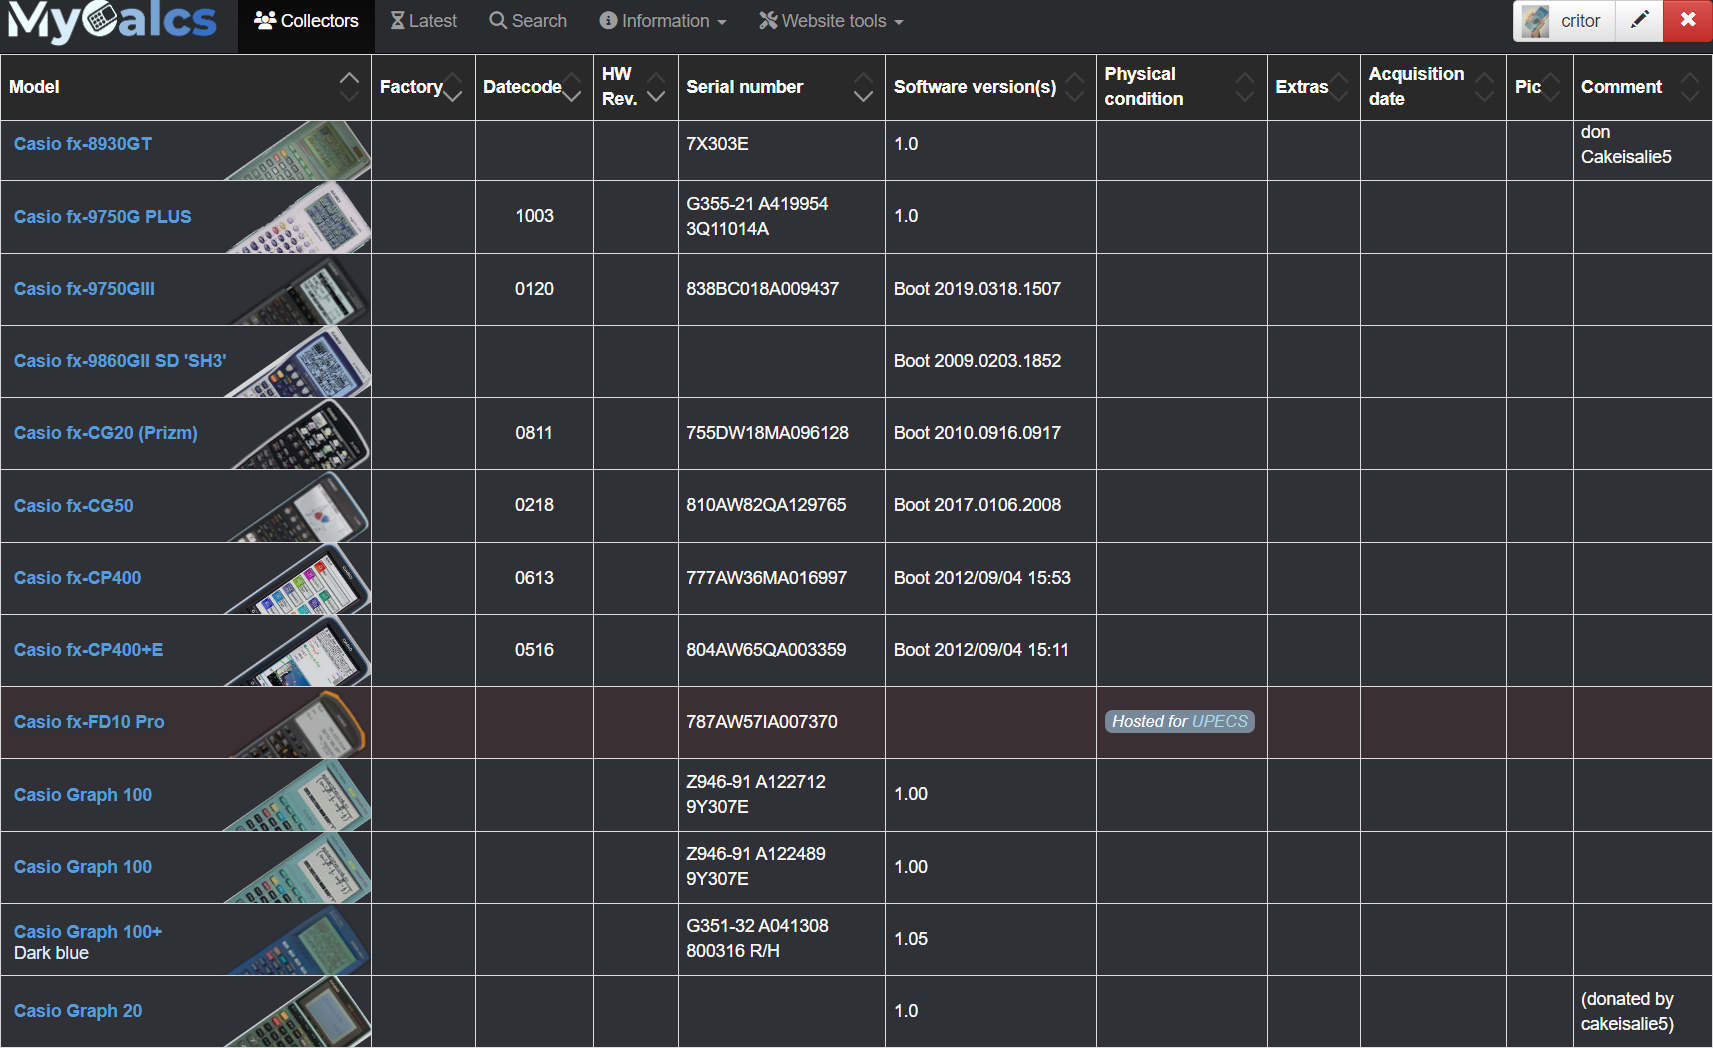Select serial number 787AW57IA007370
This screenshot has height=1048, width=1713.
762,722
